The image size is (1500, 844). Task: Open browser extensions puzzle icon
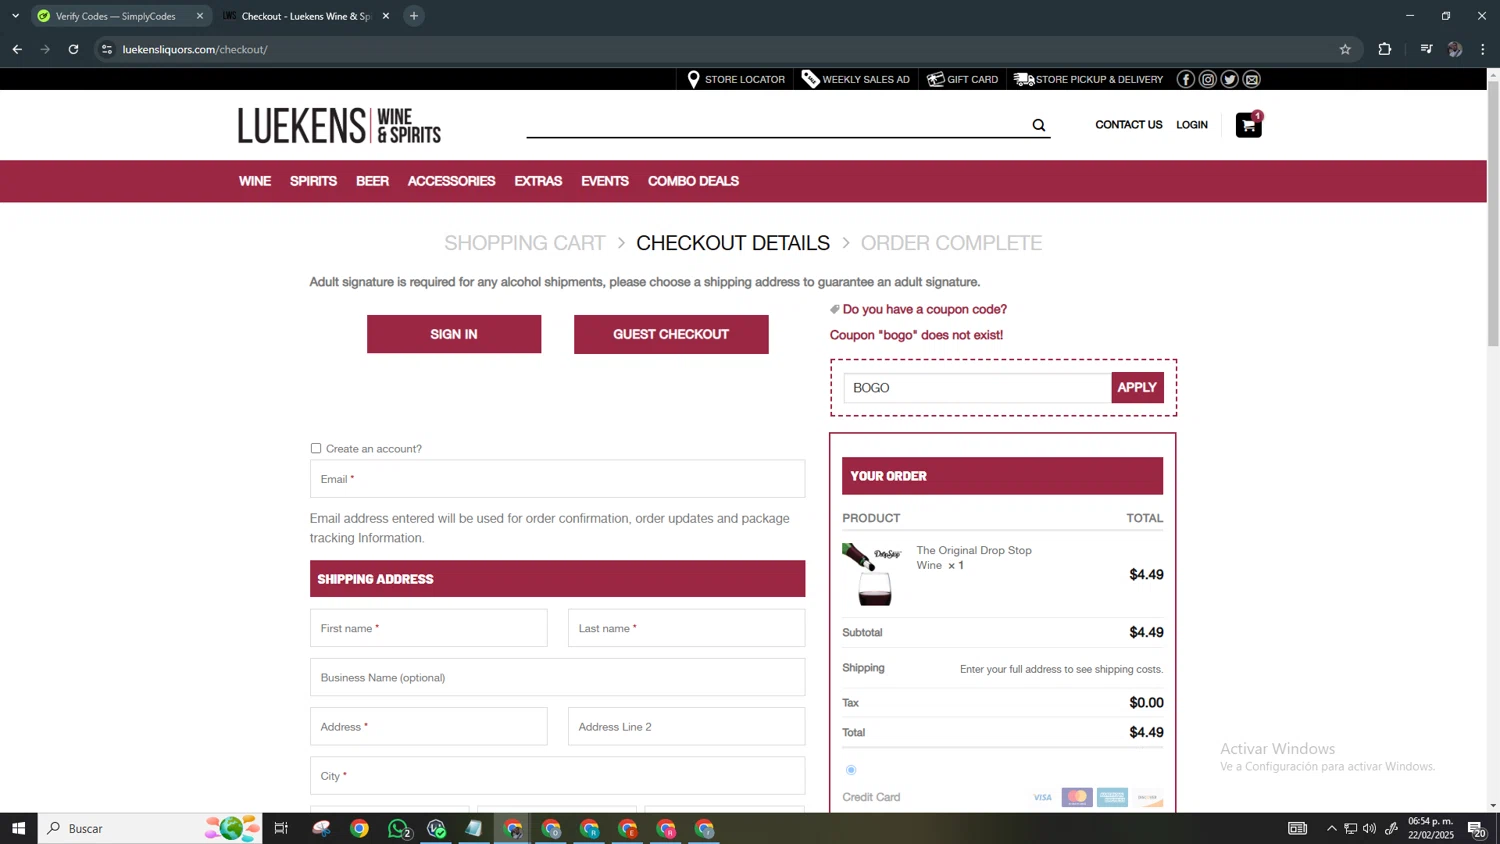coord(1385,49)
